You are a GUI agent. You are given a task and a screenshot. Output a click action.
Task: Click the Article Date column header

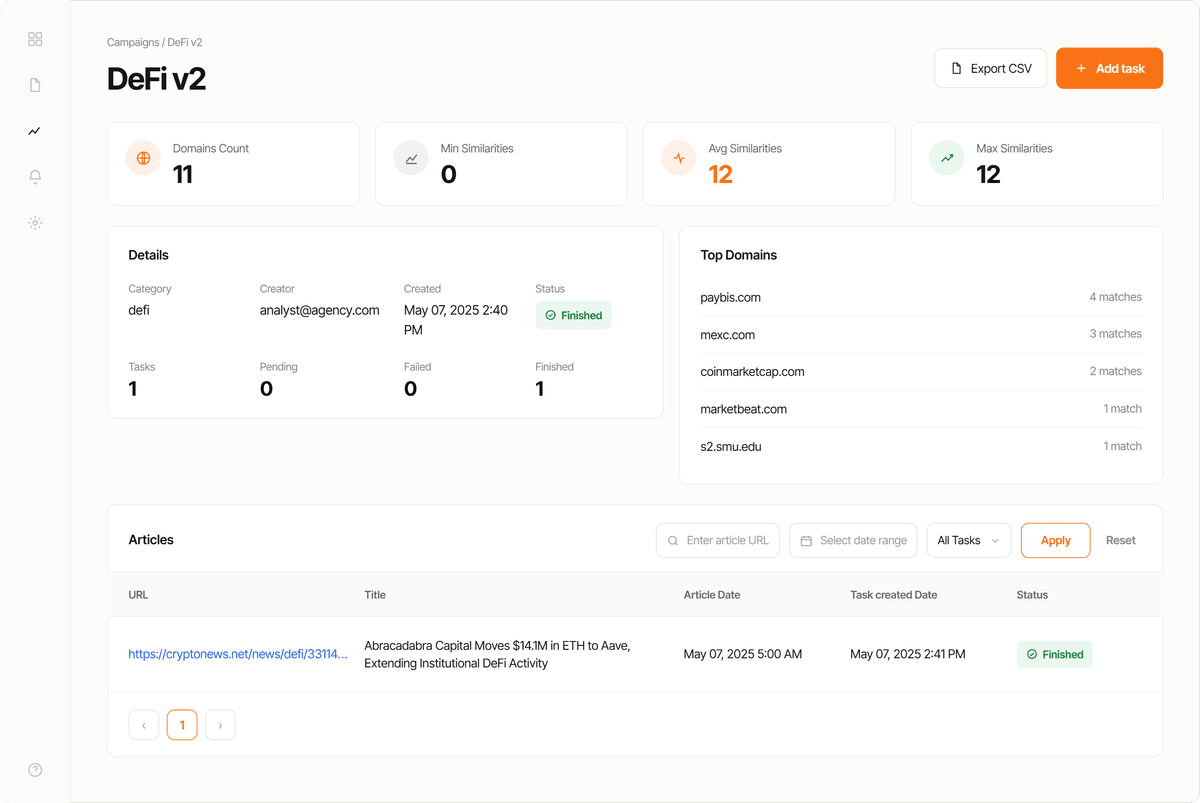click(x=712, y=595)
